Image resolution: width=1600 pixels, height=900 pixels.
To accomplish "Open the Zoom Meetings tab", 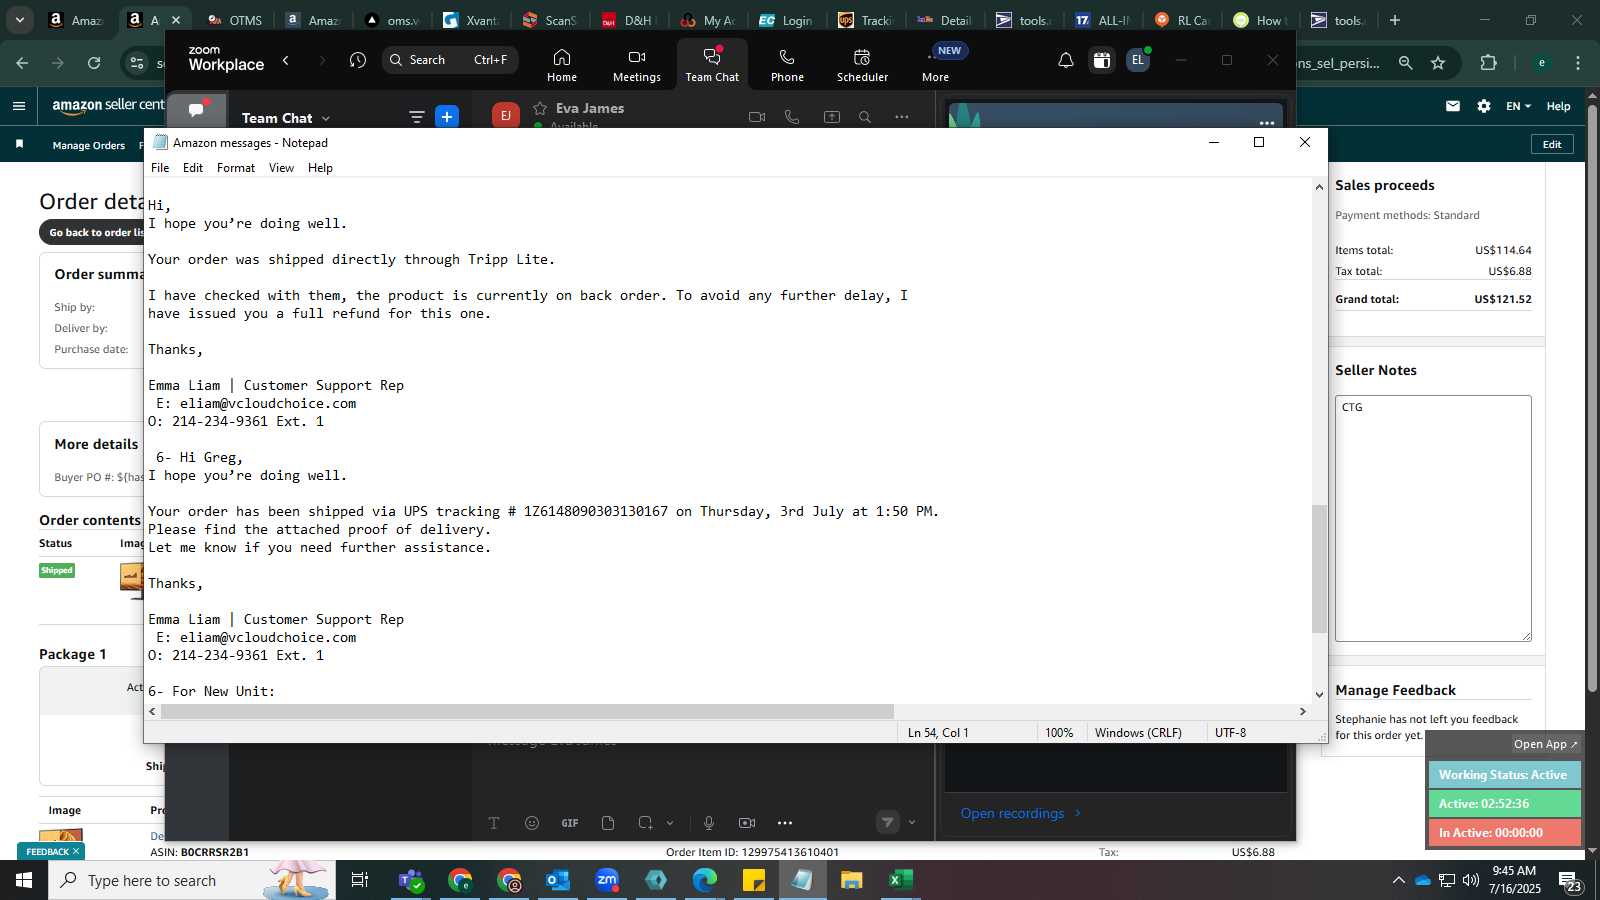I will 636,65.
